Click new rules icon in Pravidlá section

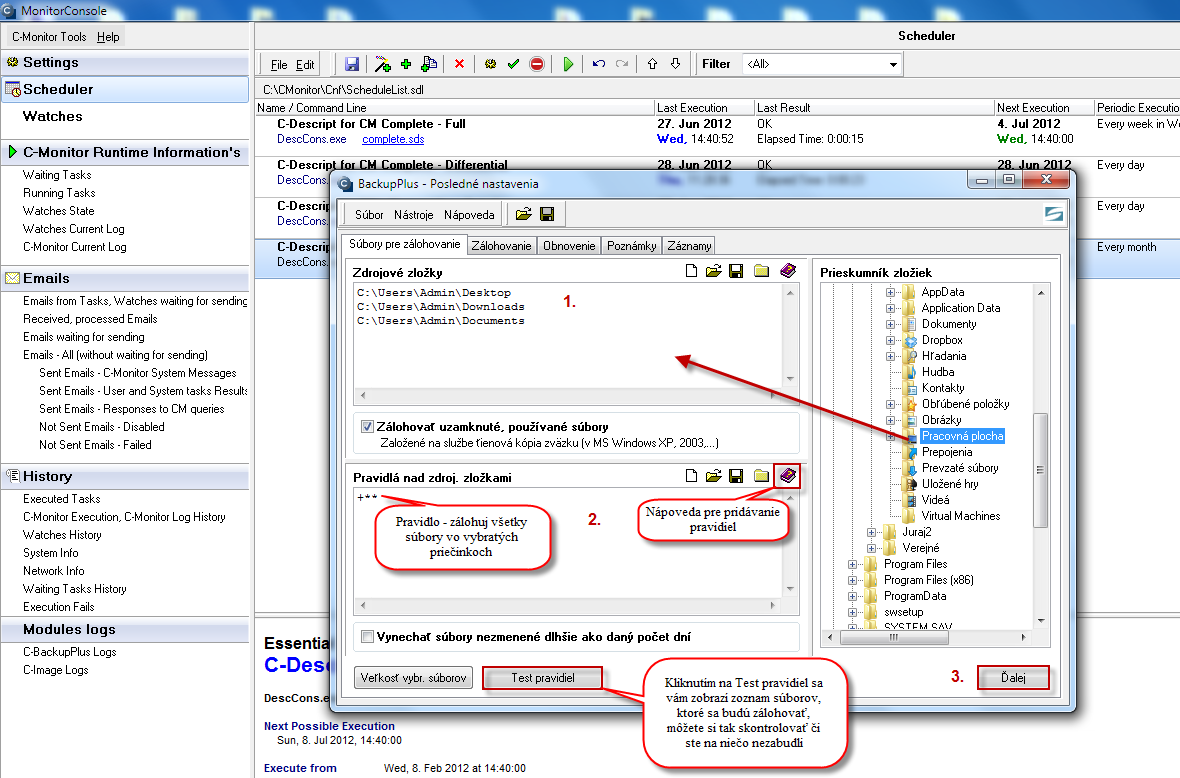[x=691, y=476]
